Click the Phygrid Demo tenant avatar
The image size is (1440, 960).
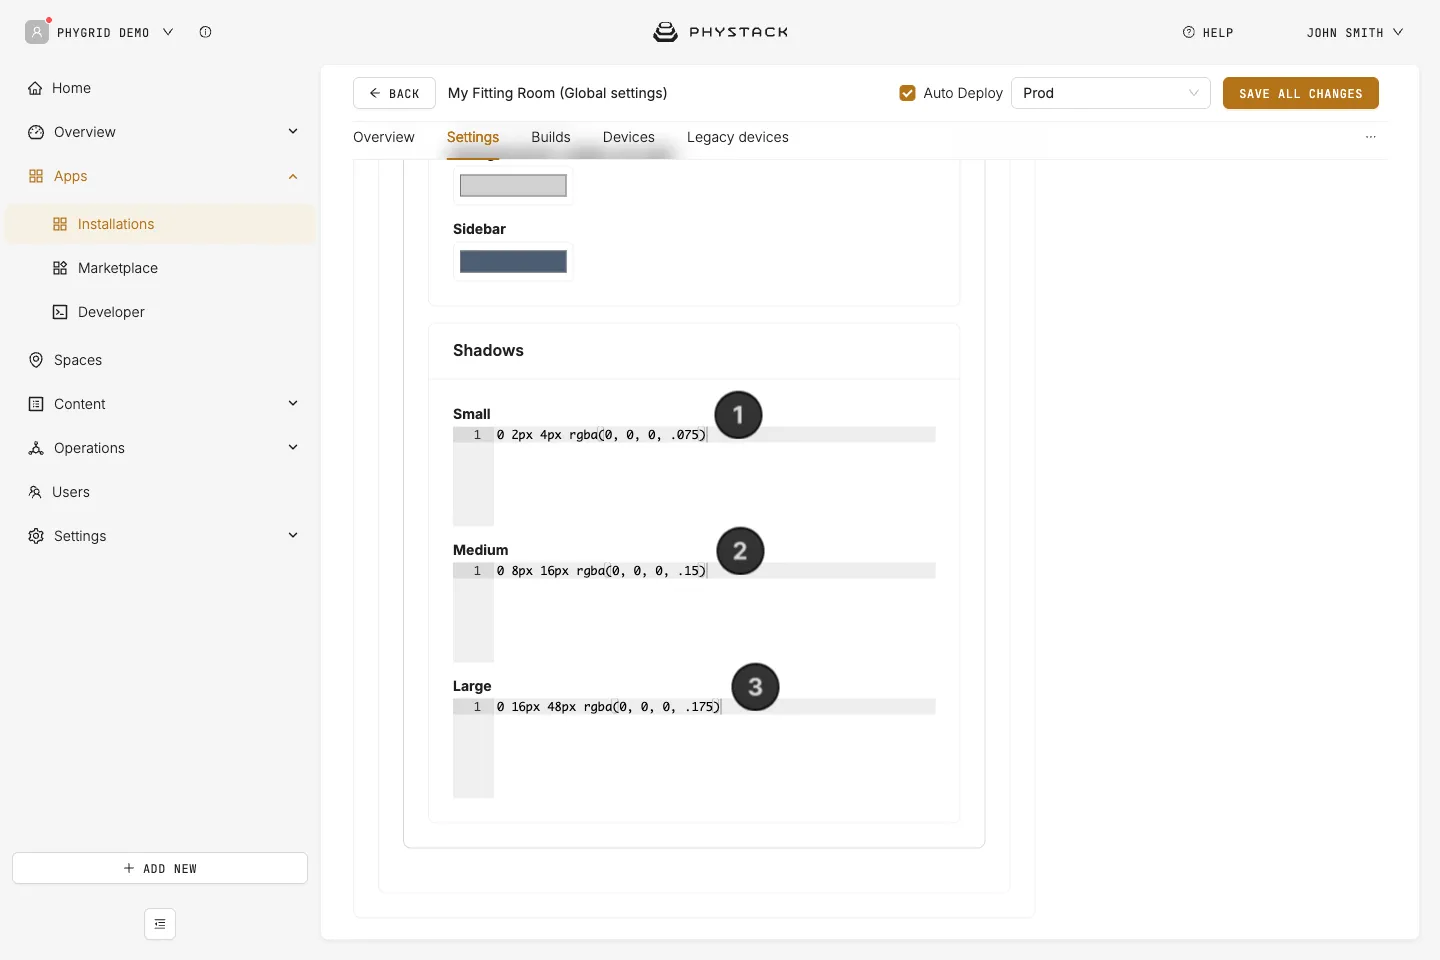(x=37, y=32)
